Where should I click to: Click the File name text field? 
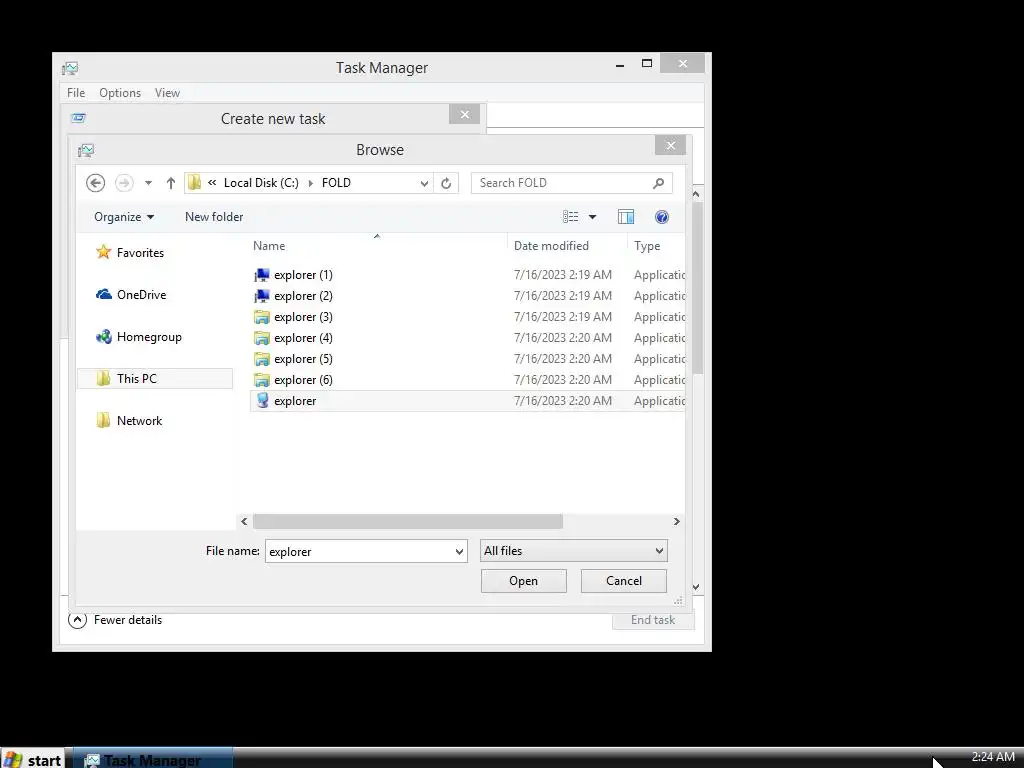pos(359,551)
